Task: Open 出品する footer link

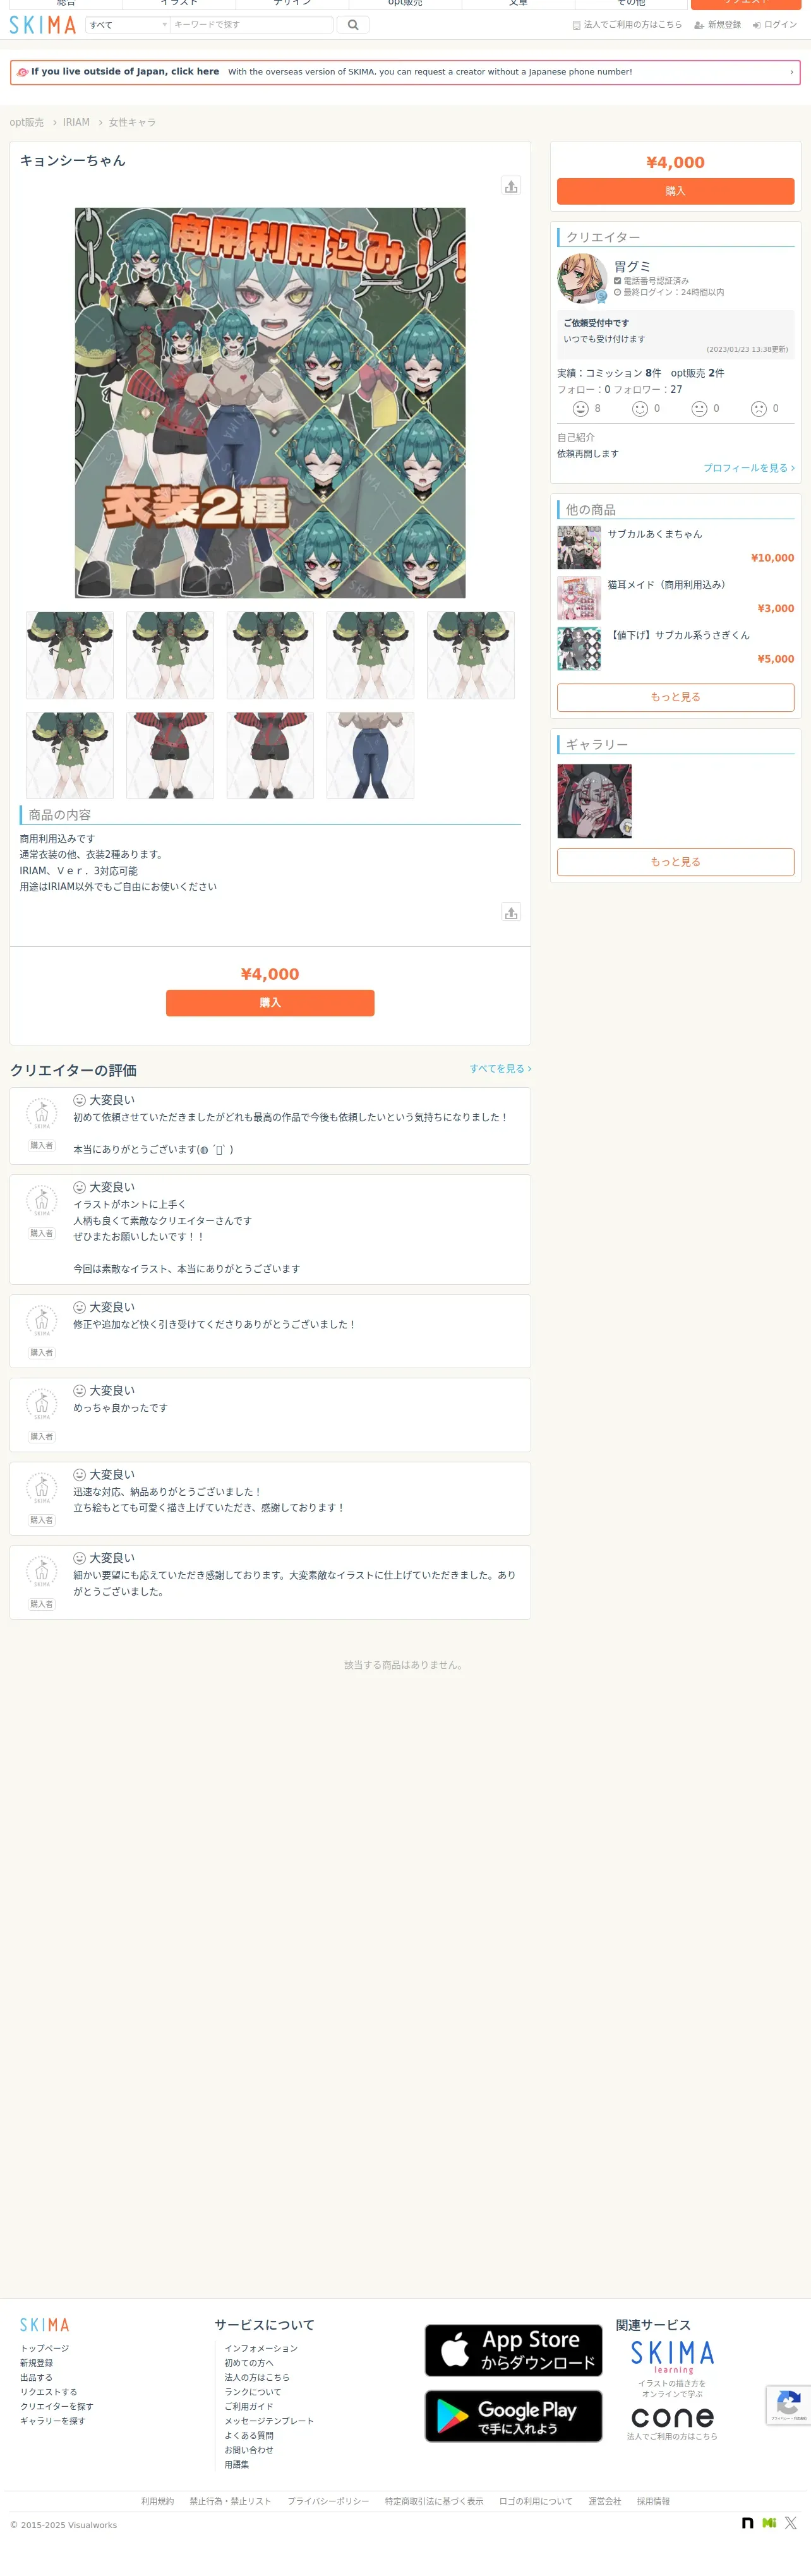Action: 36,2377
